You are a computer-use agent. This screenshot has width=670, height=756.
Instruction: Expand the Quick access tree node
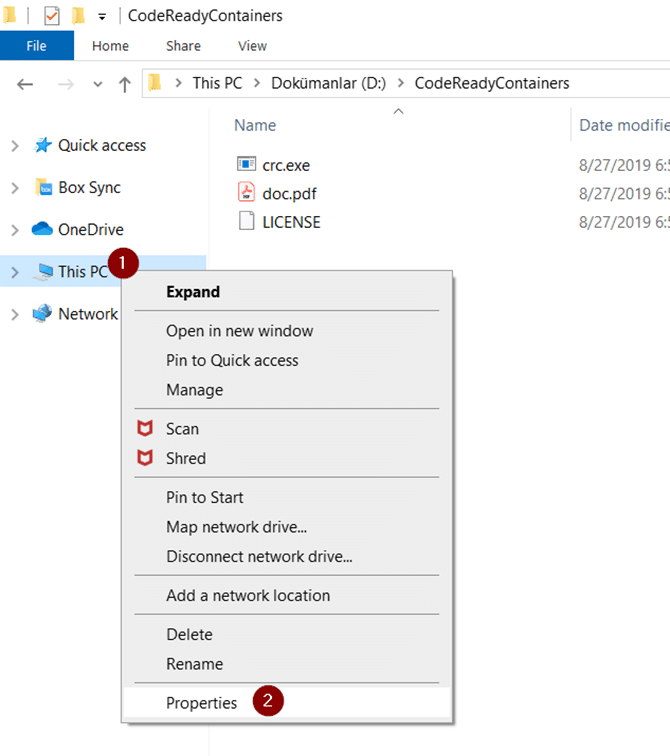[x=15, y=146]
